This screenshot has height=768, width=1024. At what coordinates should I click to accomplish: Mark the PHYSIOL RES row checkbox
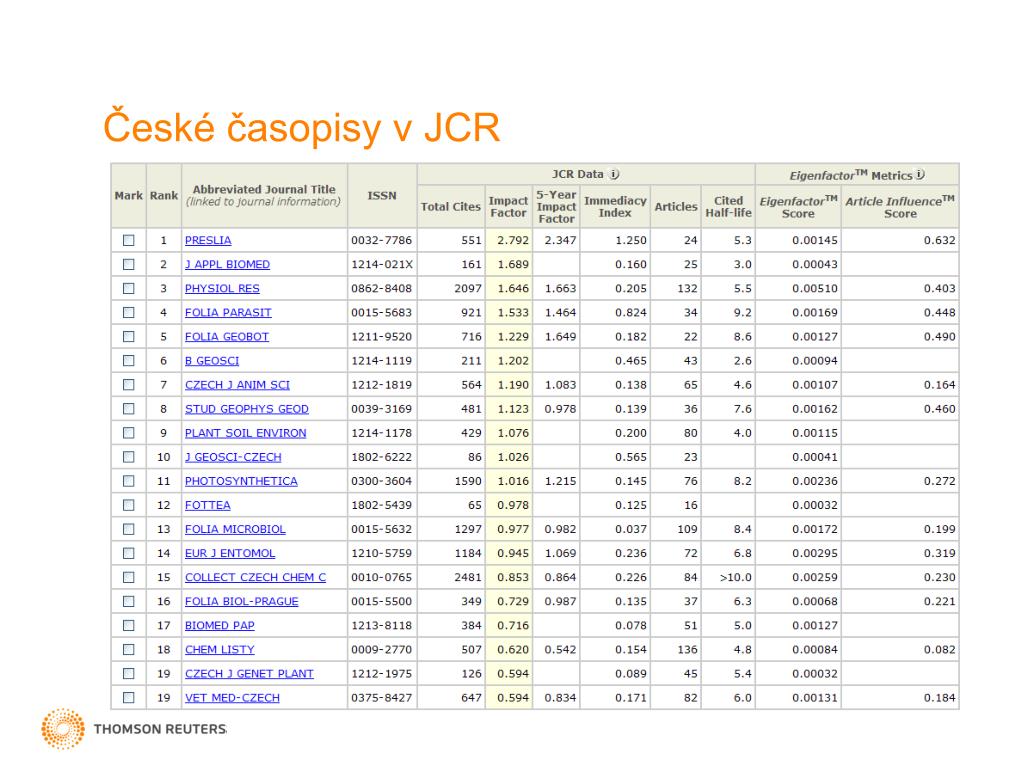[129, 289]
